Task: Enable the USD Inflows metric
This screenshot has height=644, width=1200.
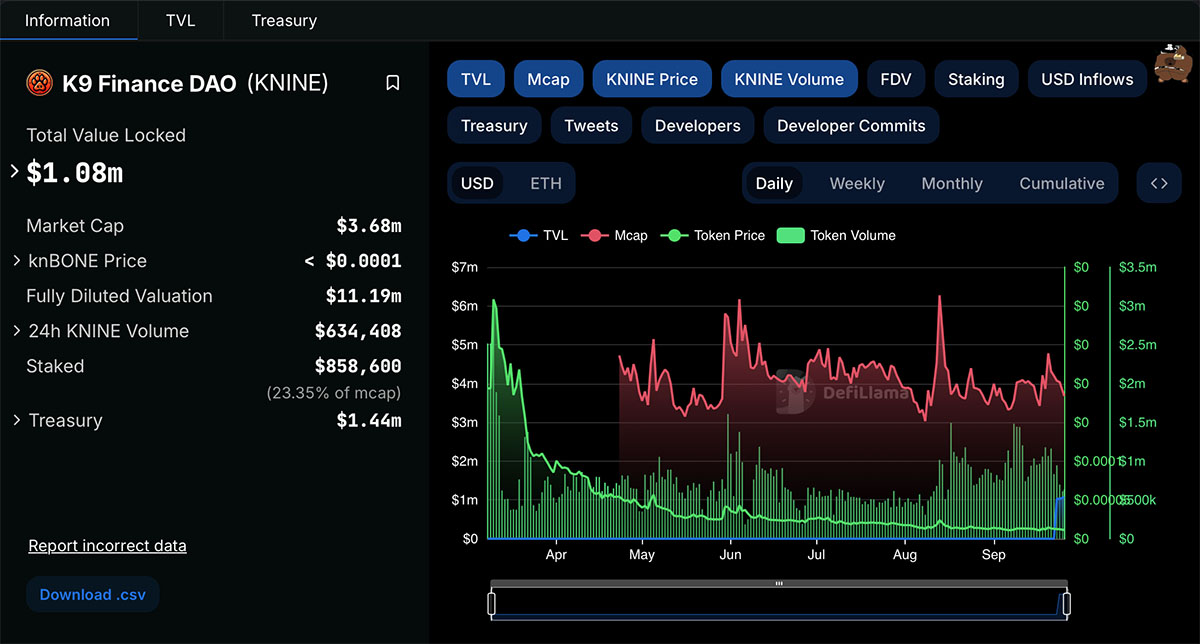Action: [1087, 79]
